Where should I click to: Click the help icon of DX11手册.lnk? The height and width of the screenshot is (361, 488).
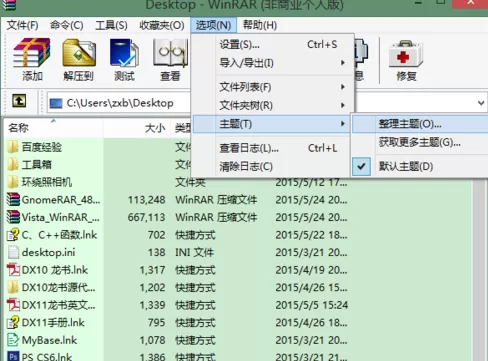click(13, 322)
